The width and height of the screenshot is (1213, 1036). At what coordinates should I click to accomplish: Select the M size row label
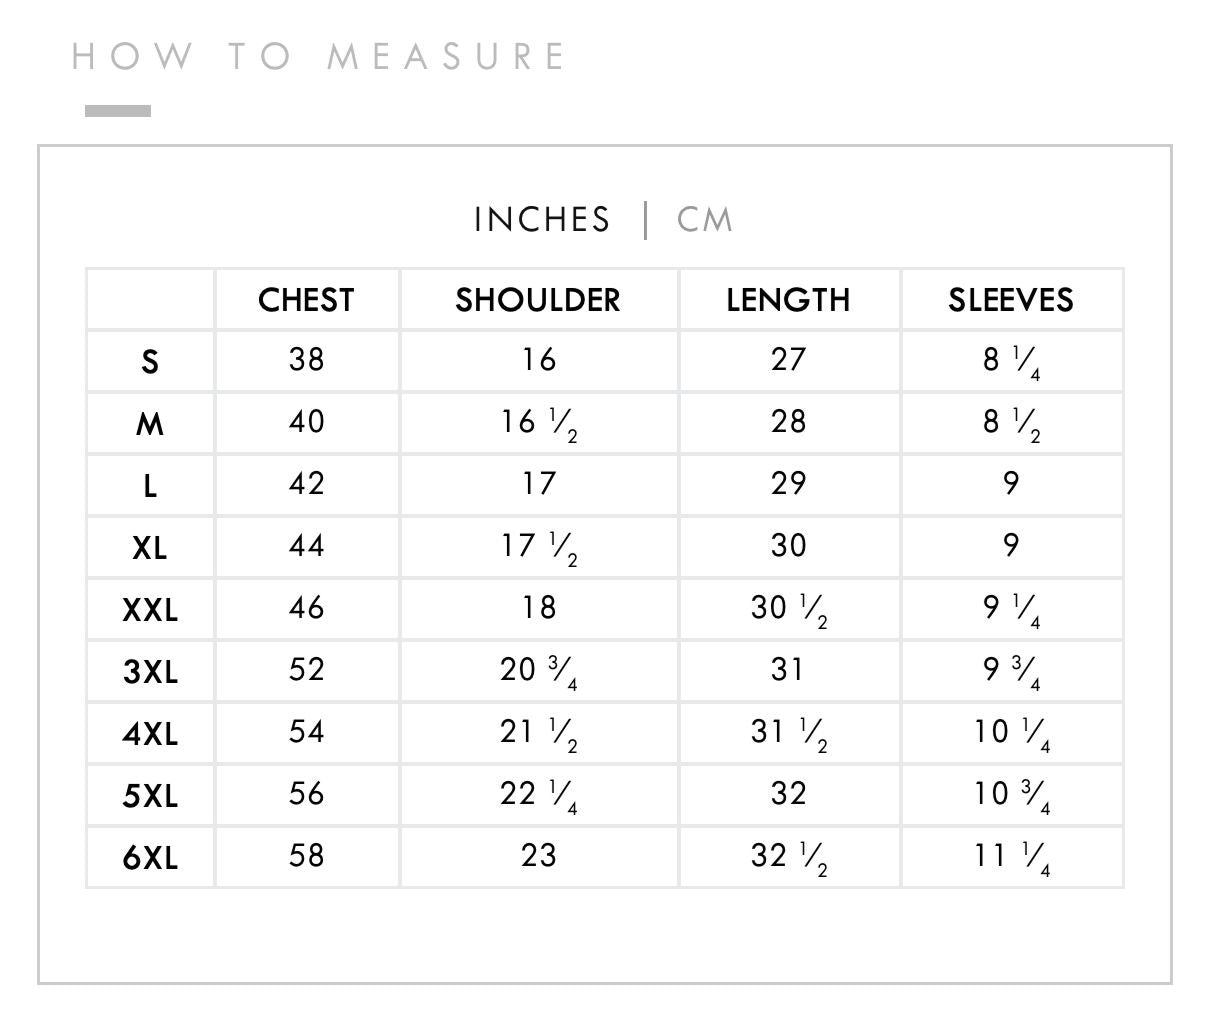click(150, 424)
